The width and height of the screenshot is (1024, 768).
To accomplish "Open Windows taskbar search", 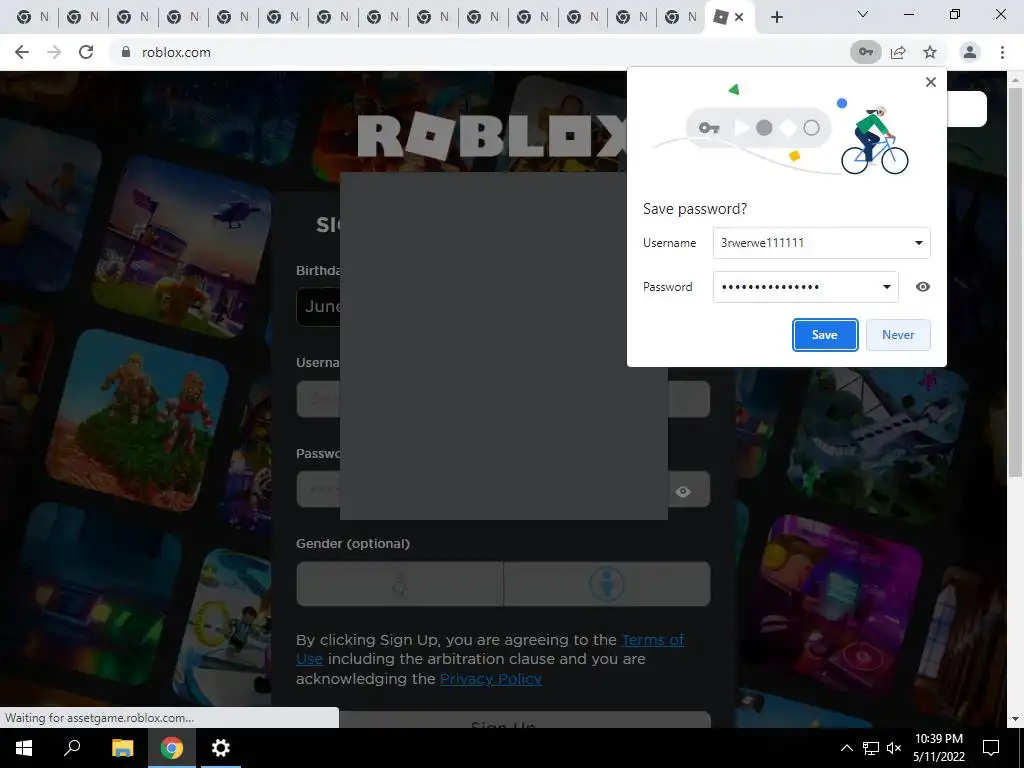I will click(72, 748).
